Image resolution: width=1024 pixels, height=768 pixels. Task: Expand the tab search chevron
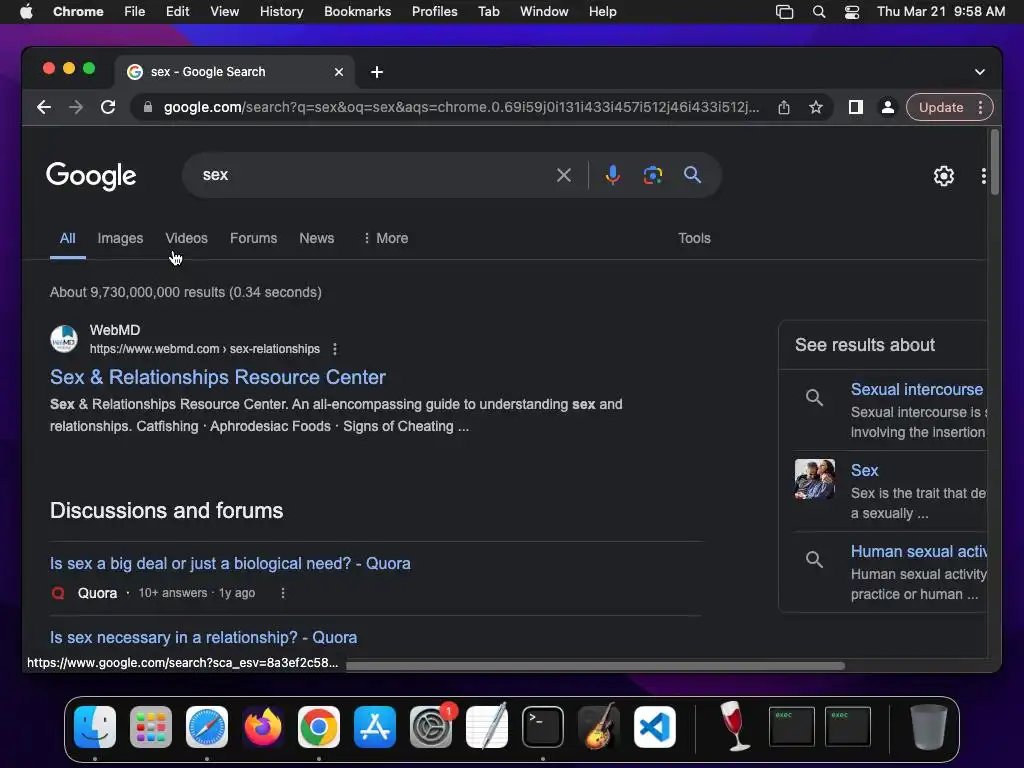pos(980,72)
